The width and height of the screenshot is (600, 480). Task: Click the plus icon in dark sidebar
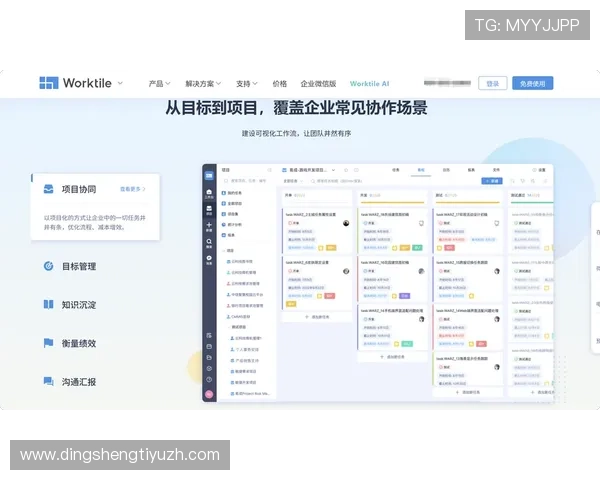(x=209, y=227)
